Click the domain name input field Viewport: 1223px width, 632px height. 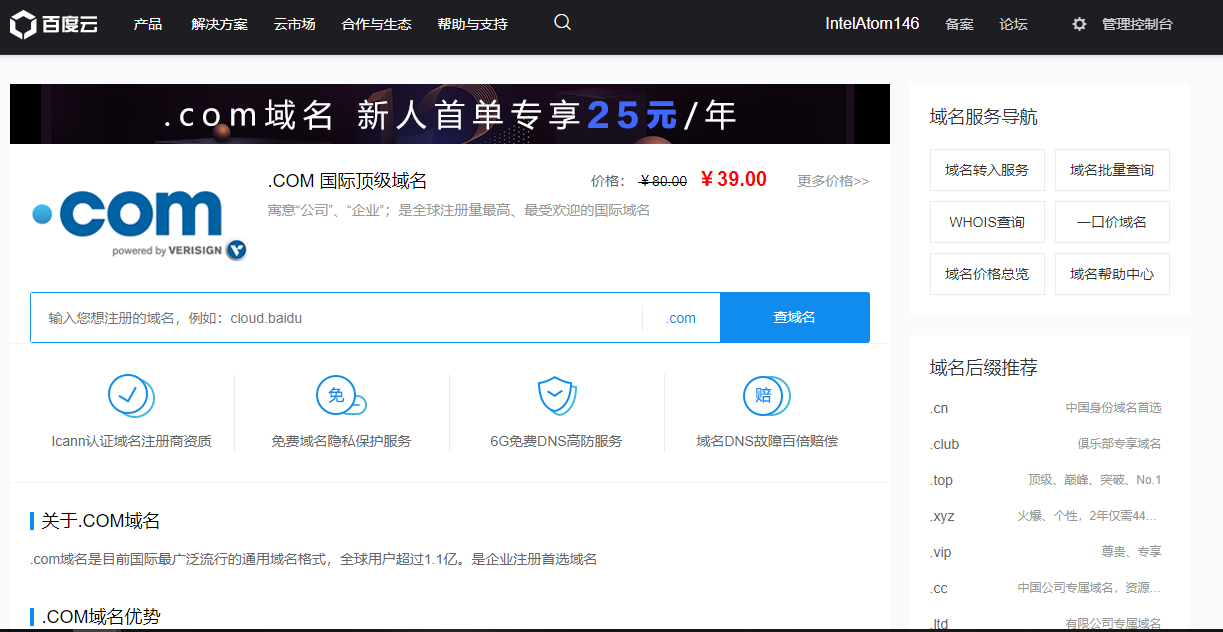pyautogui.click(x=337, y=318)
